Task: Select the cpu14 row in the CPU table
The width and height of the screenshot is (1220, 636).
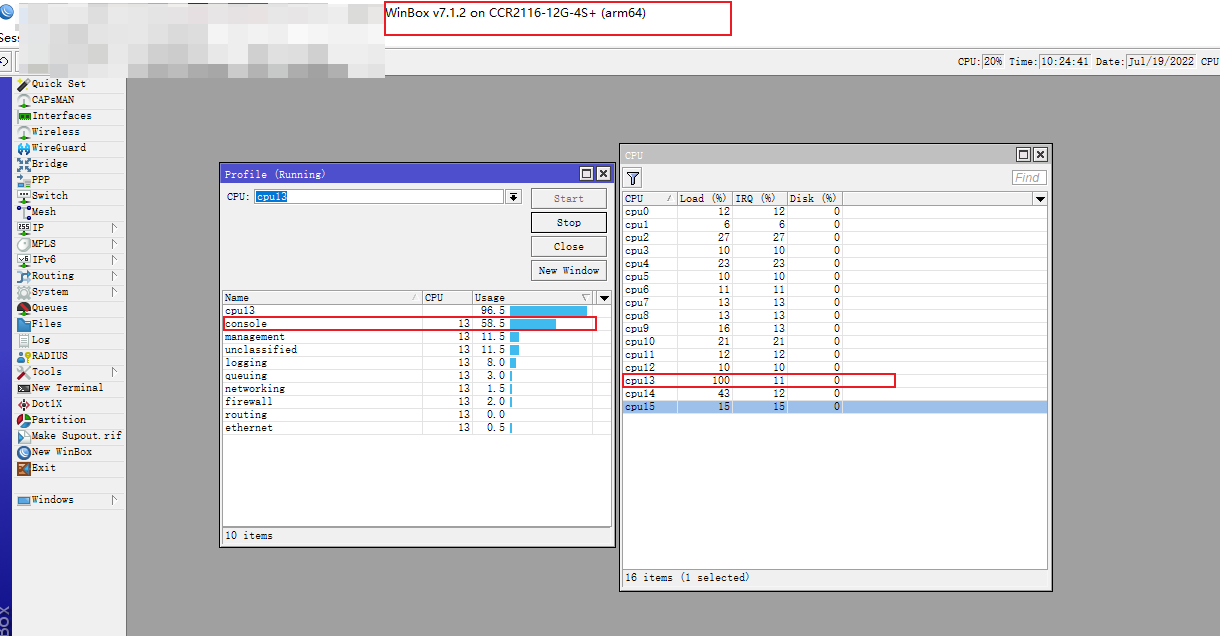Action: click(x=835, y=394)
